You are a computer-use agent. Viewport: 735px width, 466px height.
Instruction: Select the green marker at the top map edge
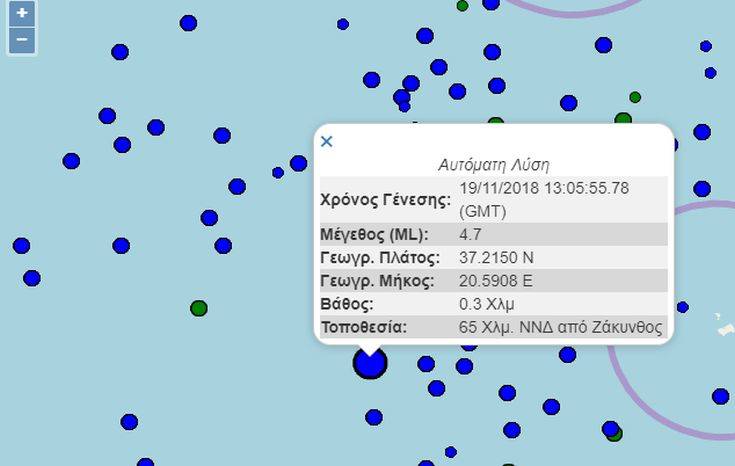[462, 5]
